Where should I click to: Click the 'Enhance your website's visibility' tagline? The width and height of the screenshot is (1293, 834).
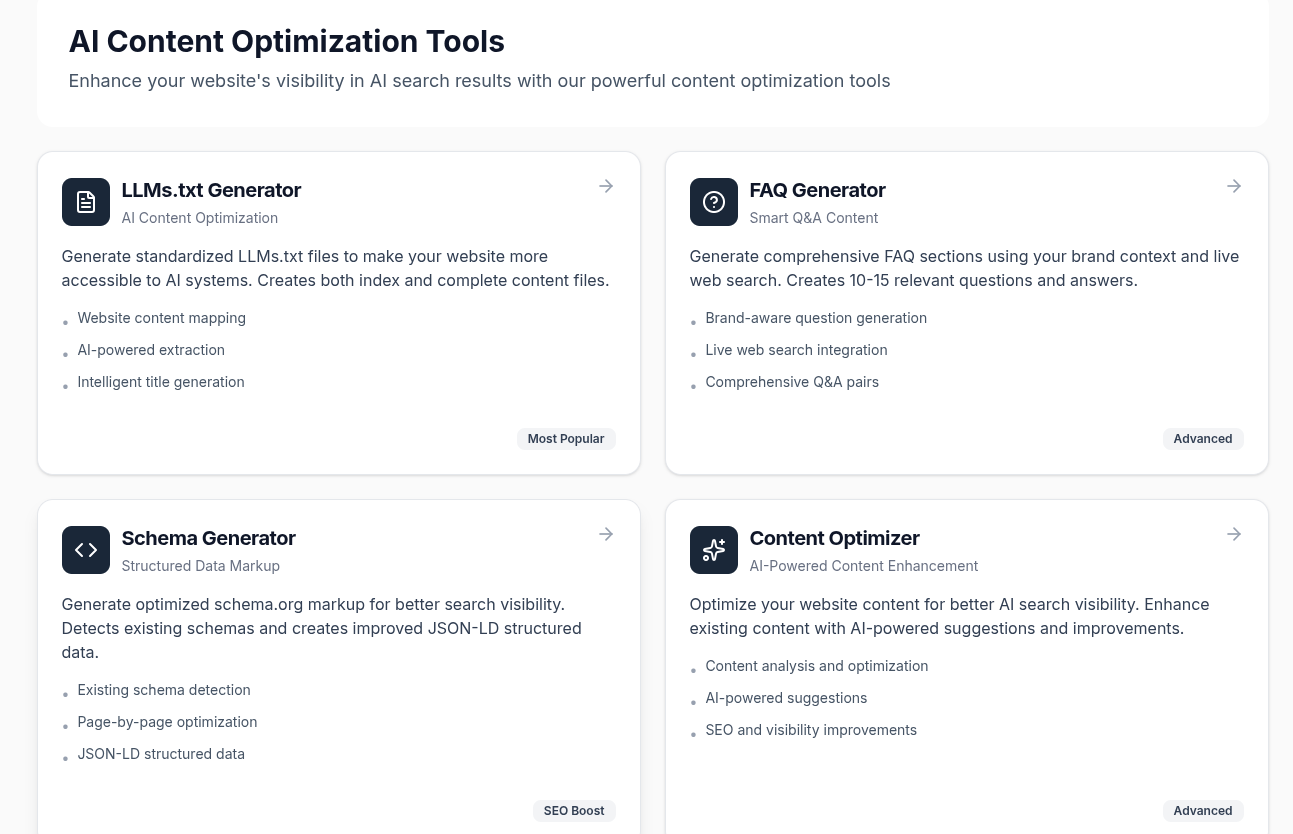pos(479,81)
